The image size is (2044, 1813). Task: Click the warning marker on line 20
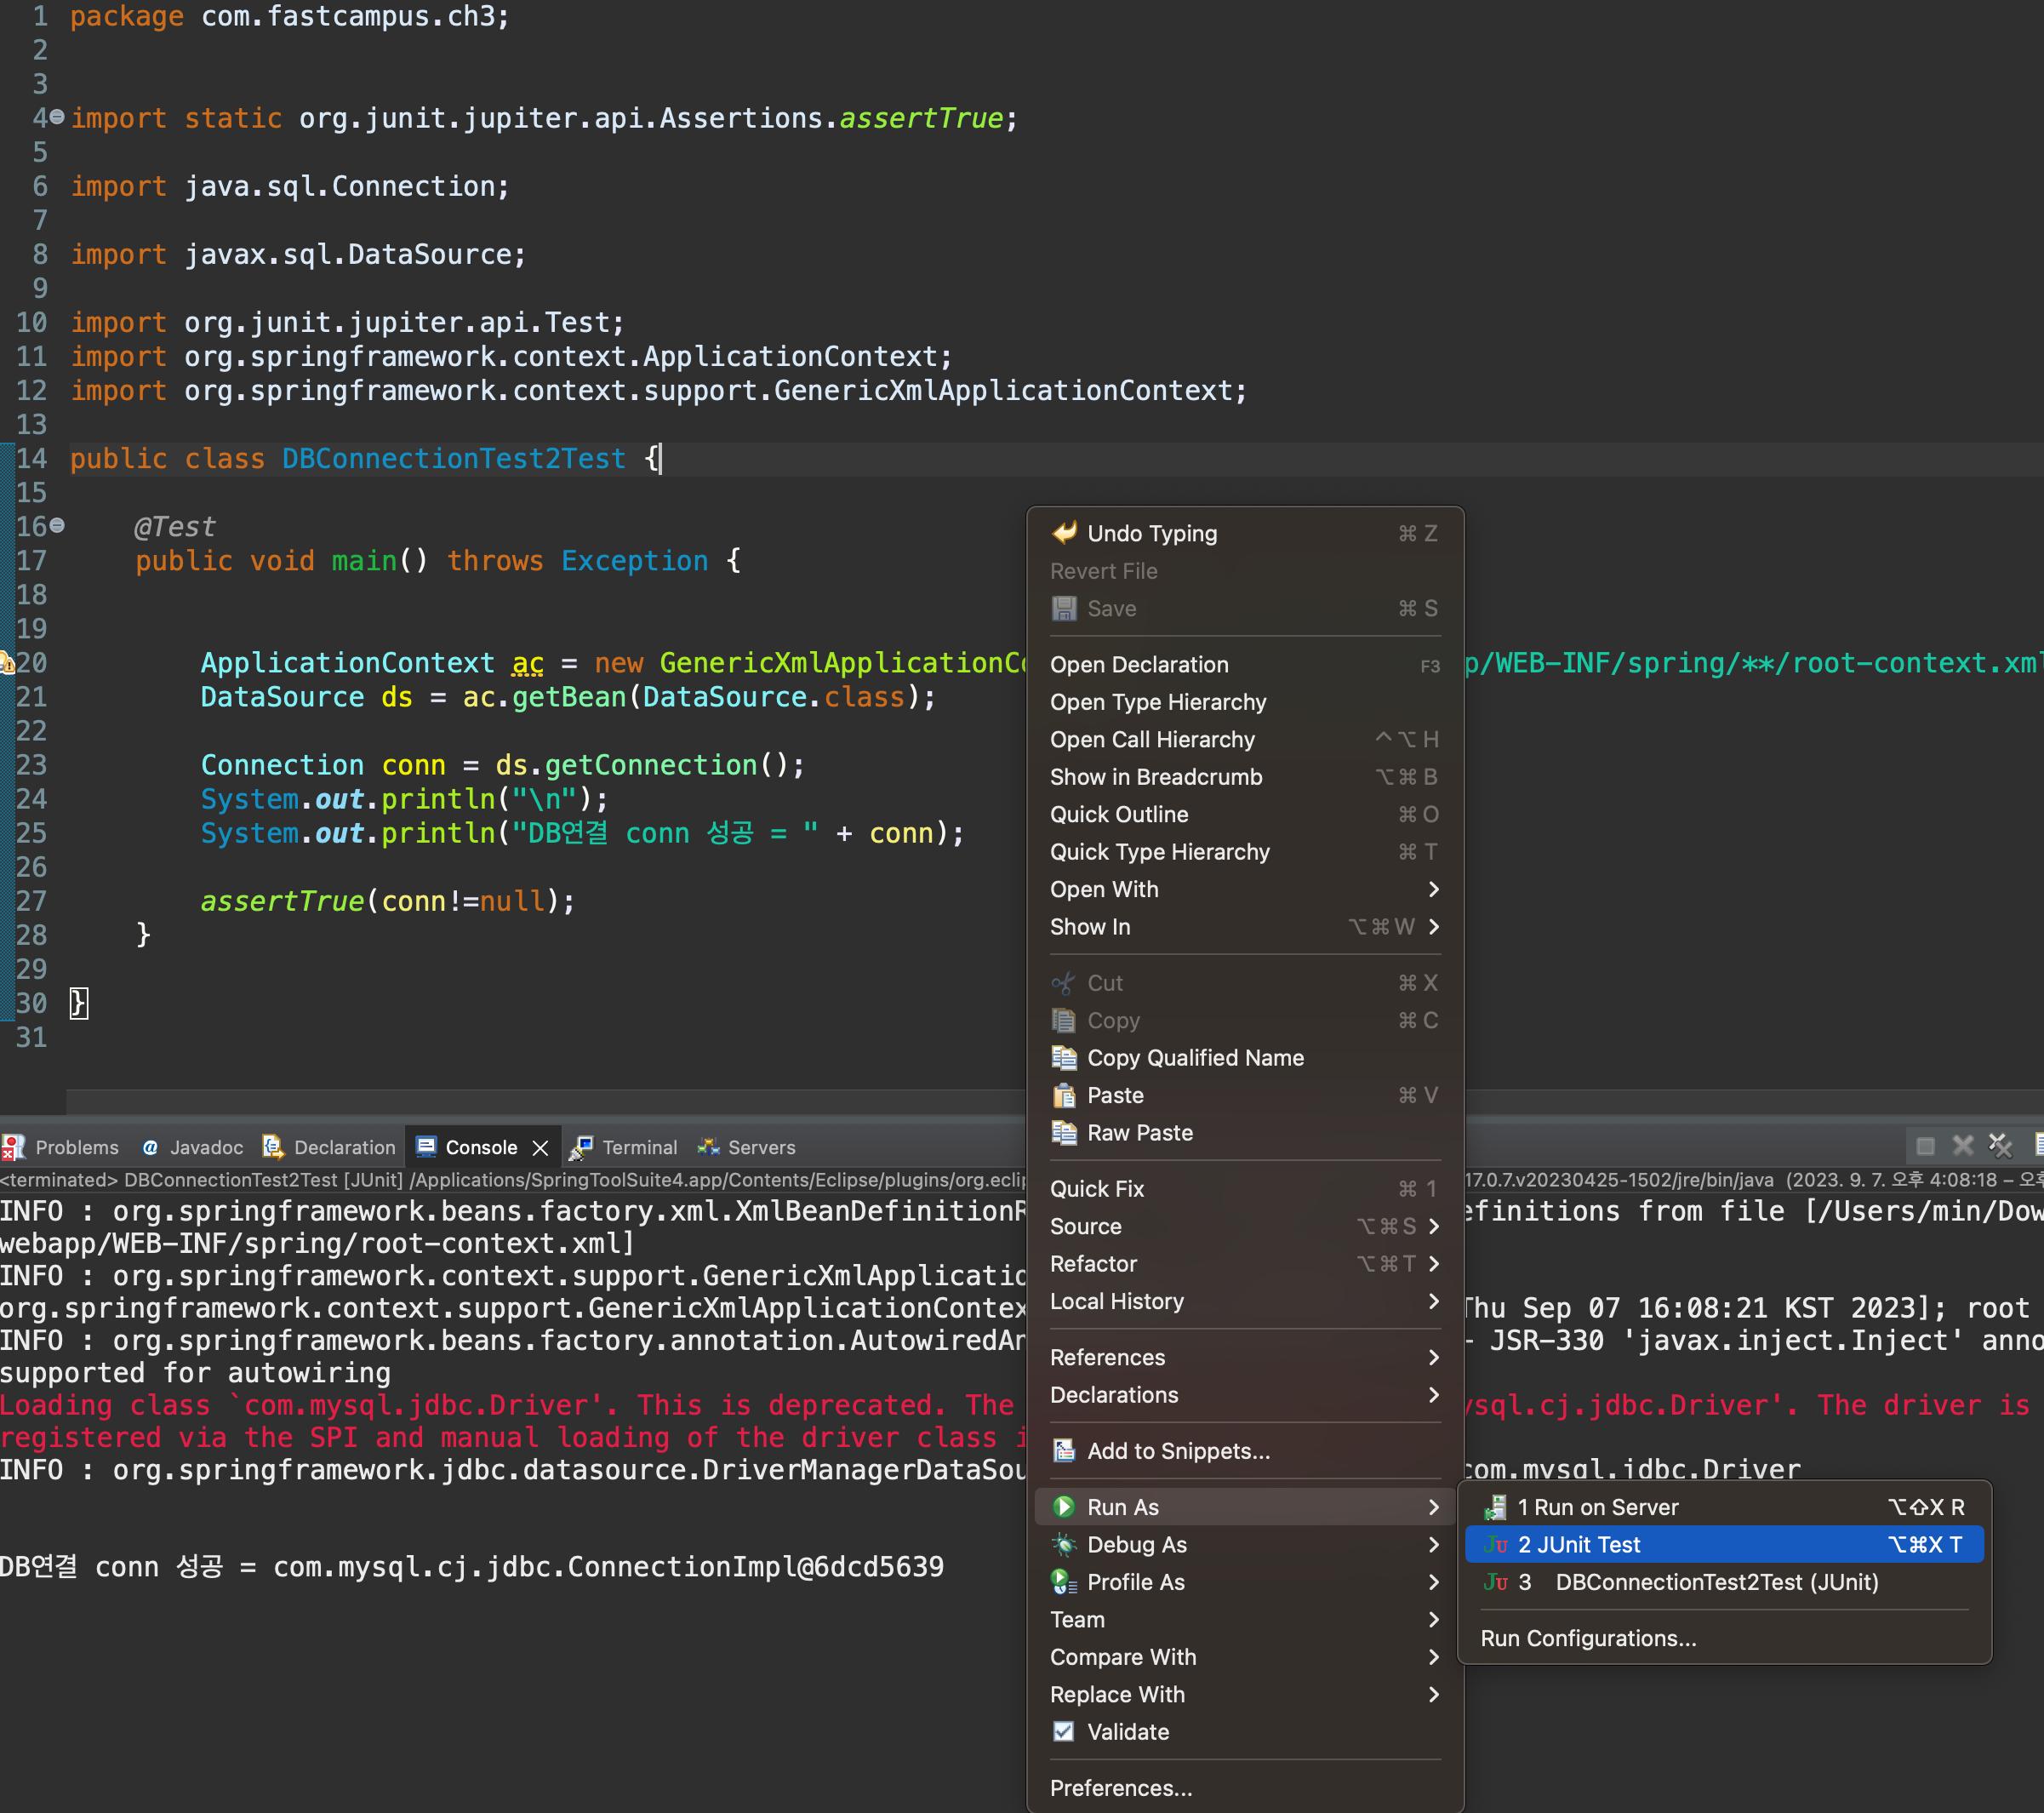(x=6, y=663)
